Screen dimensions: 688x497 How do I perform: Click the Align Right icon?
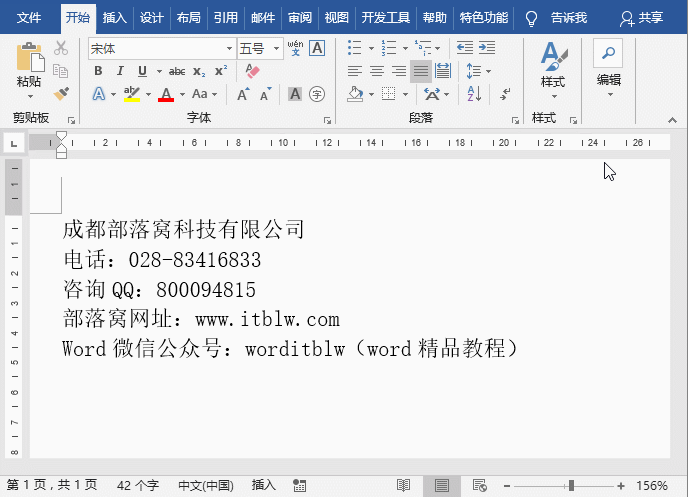[398, 71]
